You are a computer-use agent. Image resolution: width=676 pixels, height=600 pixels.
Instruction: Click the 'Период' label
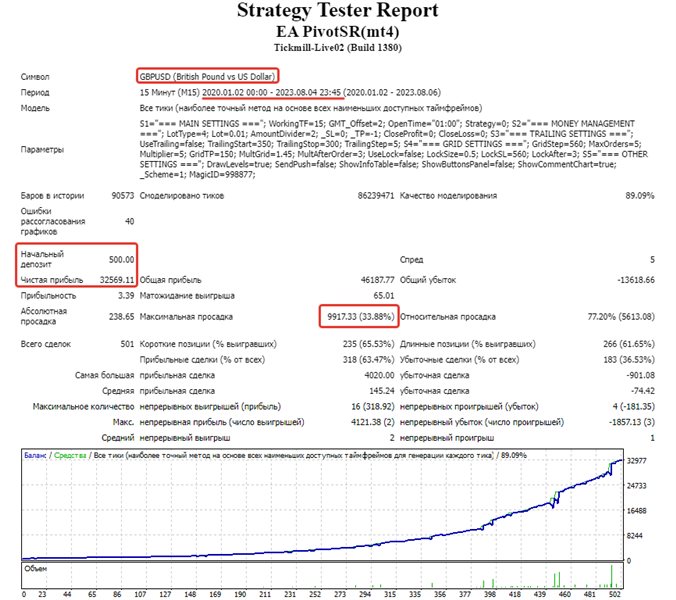click(x=35, y=92)
